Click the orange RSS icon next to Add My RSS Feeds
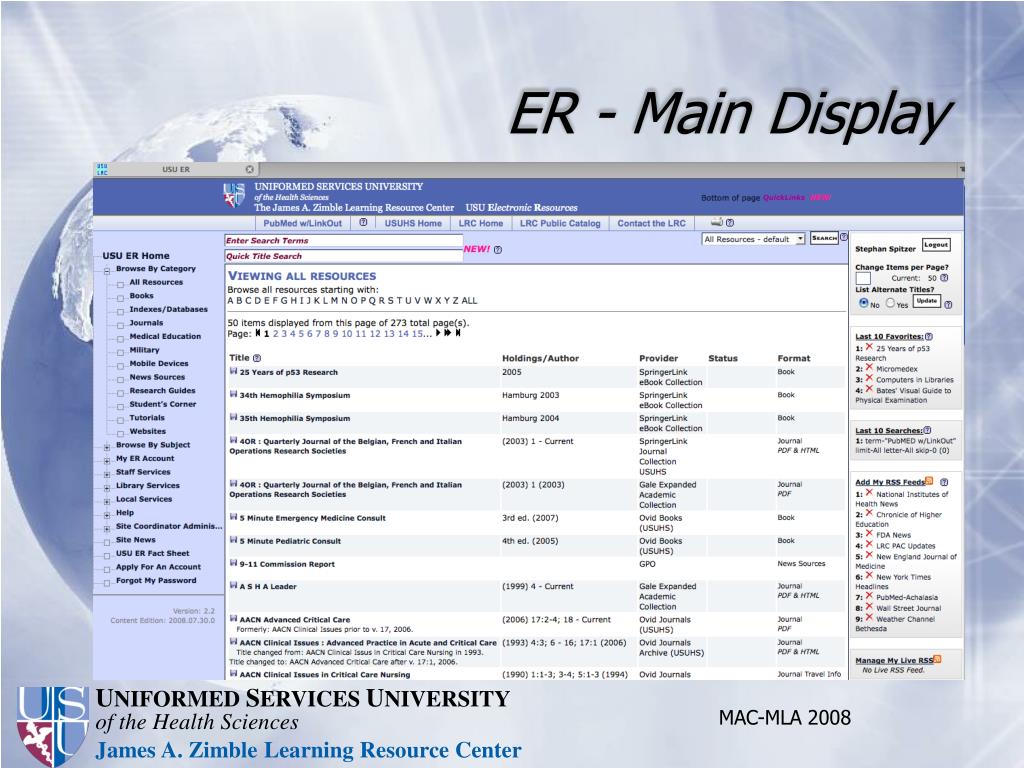1024x768 pixels. (929, 481)
